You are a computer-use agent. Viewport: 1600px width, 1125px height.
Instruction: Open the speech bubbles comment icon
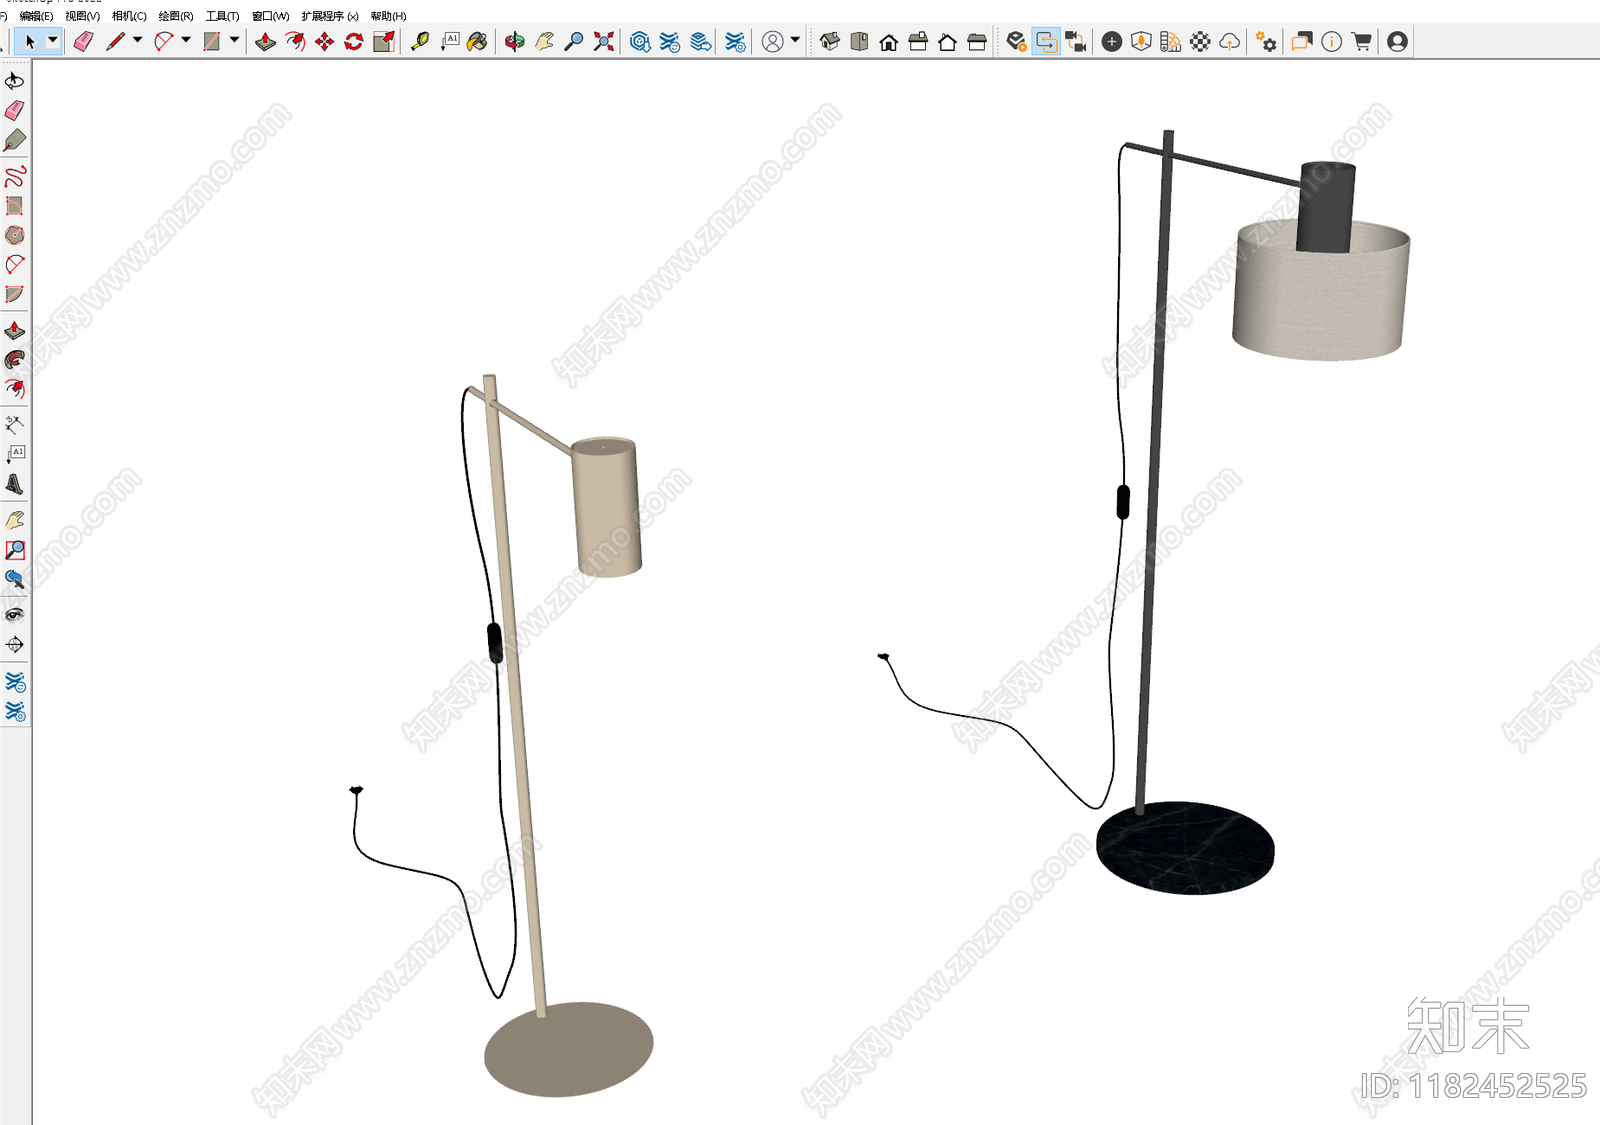pos(1301,41)
